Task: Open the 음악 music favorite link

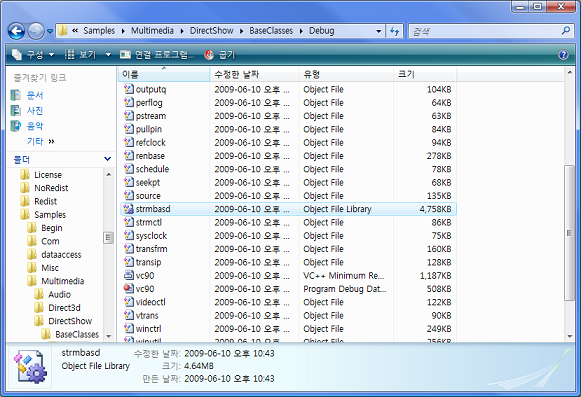Action: [x=27, y=126]
